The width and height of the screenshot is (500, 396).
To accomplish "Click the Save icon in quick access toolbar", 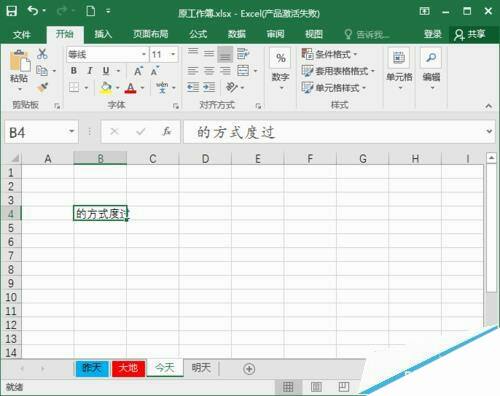I will click(x=12, y=11).
